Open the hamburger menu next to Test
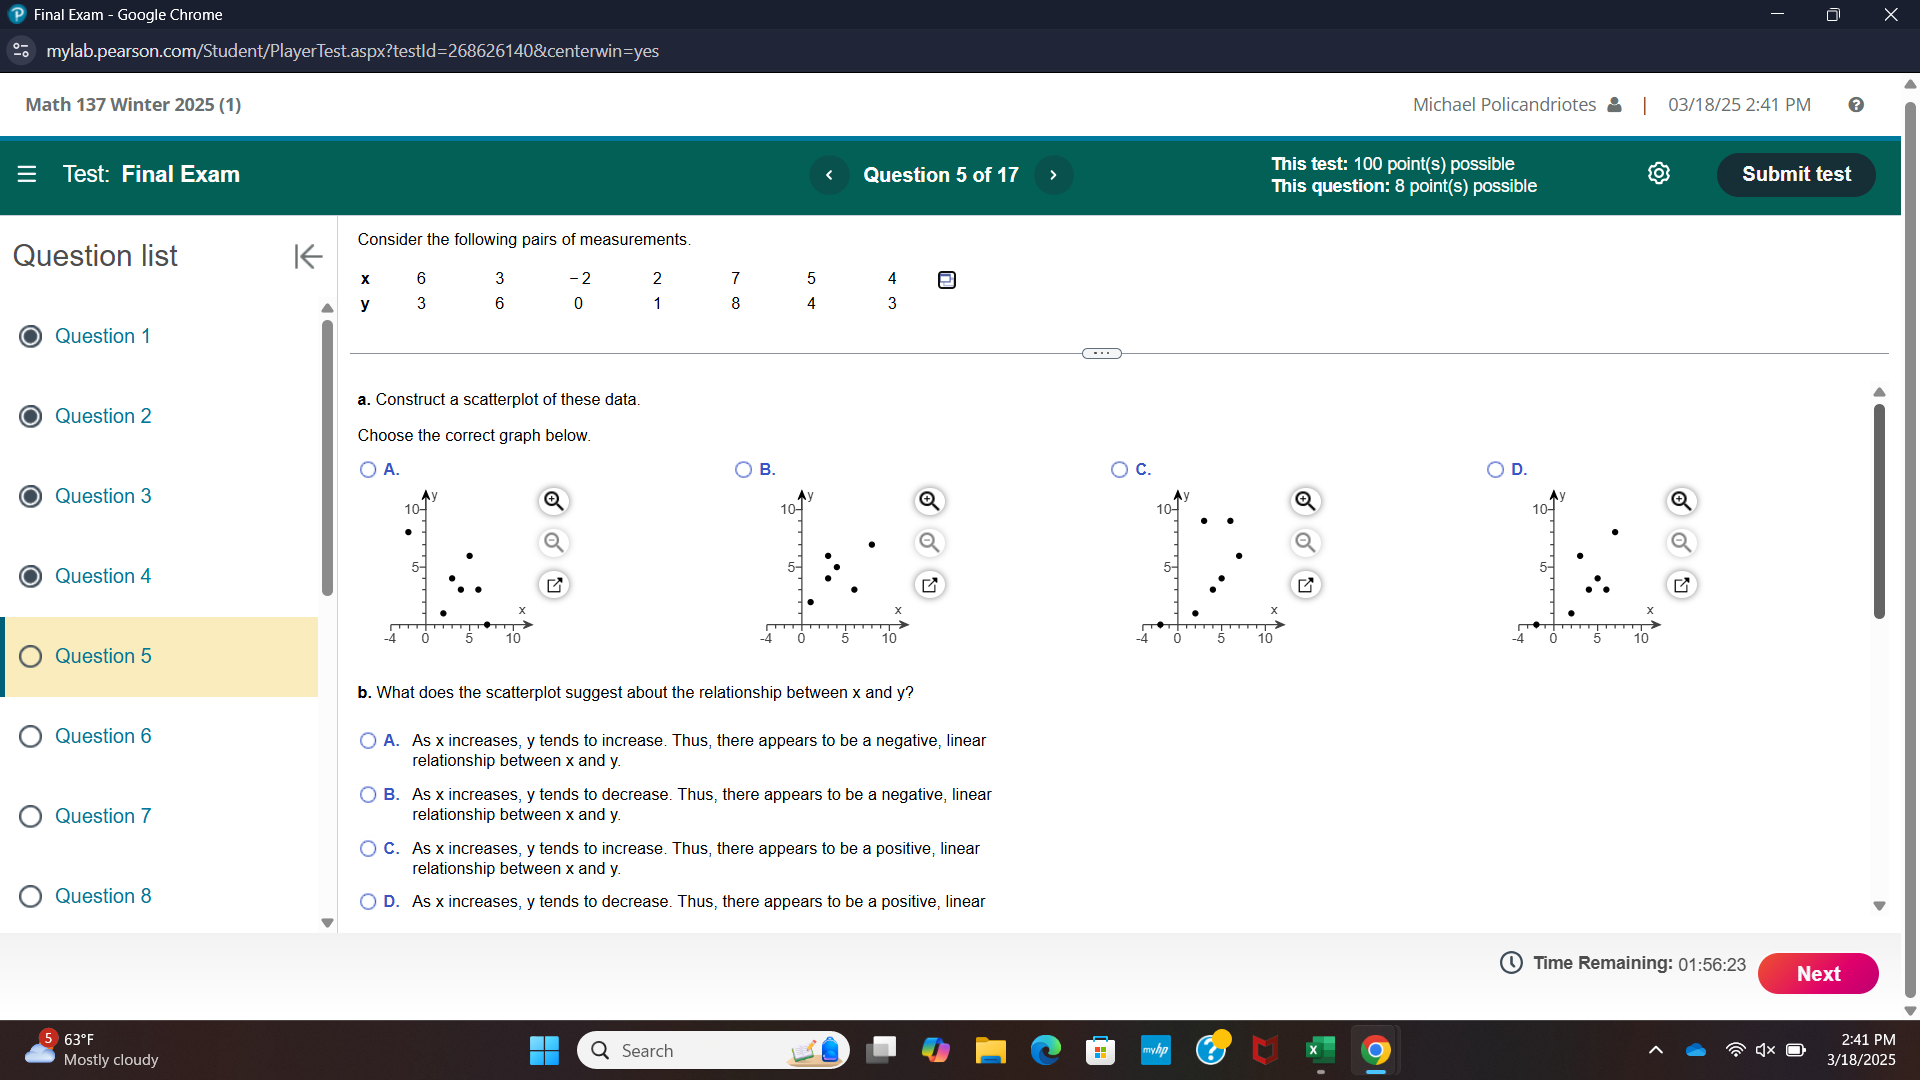This screenshot has width=1920, height=1080. [x=27, y=174]
